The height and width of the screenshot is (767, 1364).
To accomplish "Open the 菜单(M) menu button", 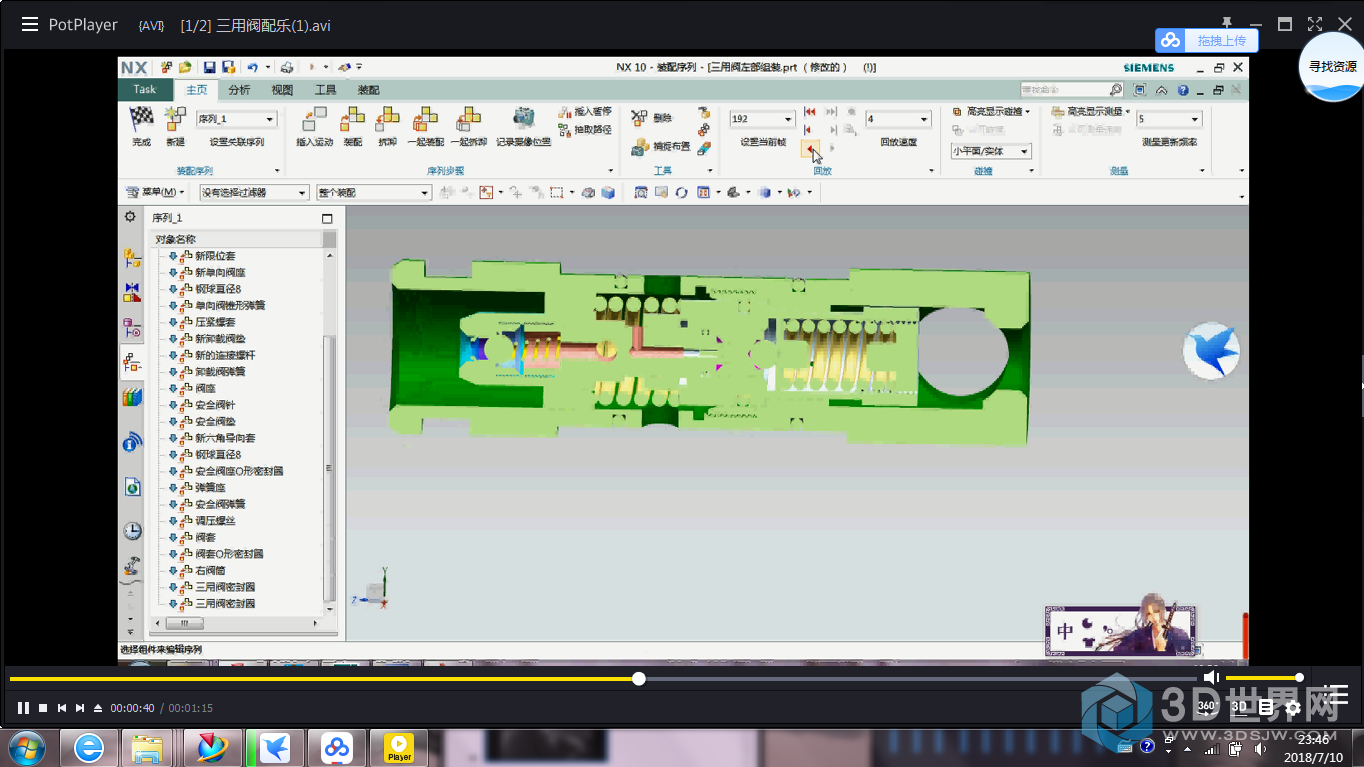I will (155, 192).
